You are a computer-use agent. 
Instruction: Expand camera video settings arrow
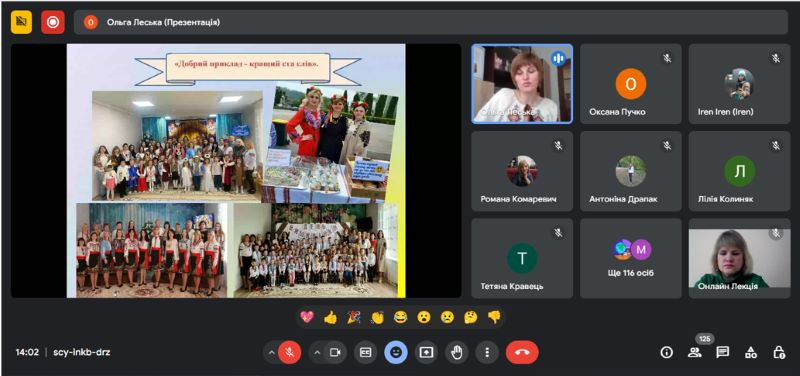(x=317, y=352)
